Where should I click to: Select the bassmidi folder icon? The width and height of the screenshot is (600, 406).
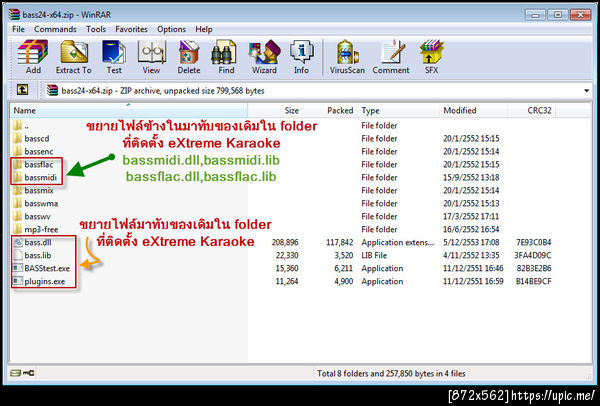tap(17, 177)
